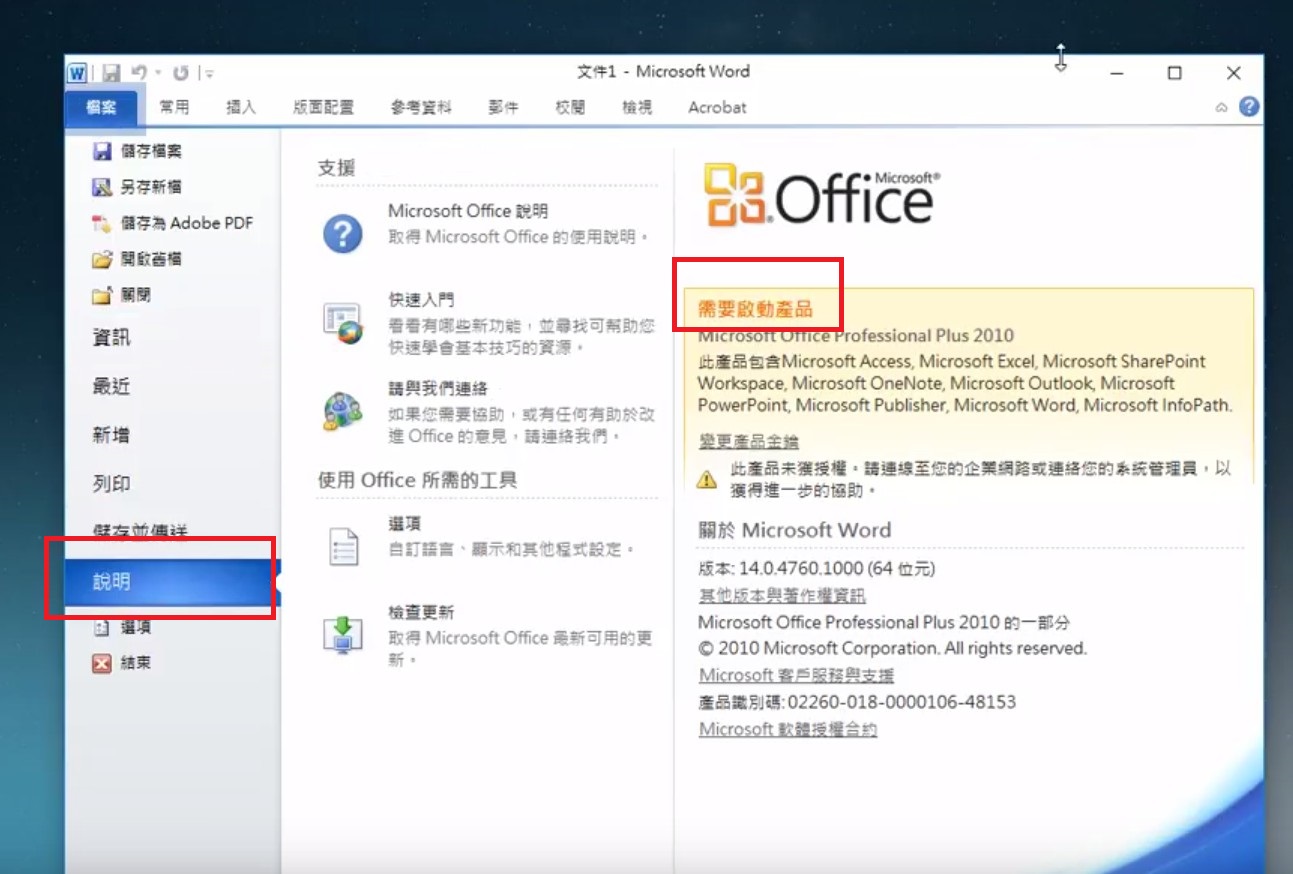Choose 關閉 (Close) in the backstage sidebar
The image size is (1293, 874).
point(121,295)
